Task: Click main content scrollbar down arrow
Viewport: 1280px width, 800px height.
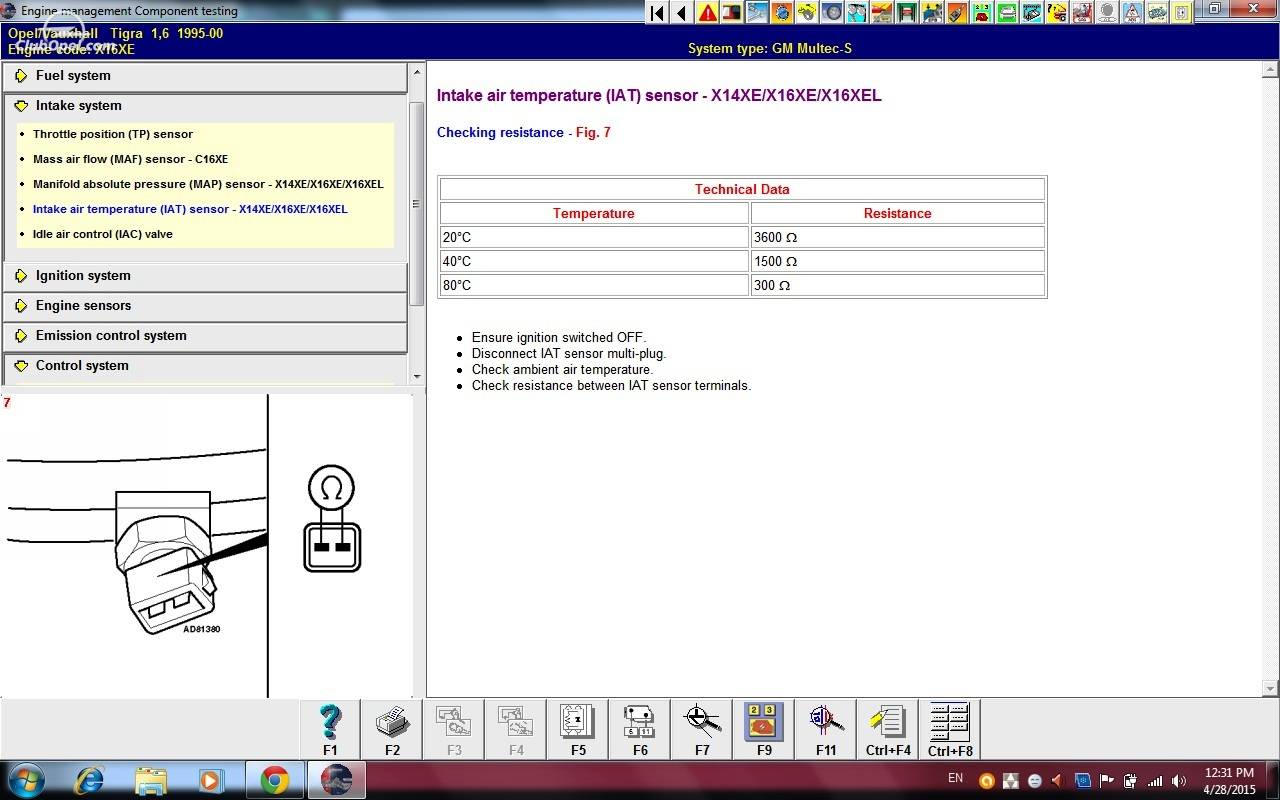Action: click(x=1271, y=689)
